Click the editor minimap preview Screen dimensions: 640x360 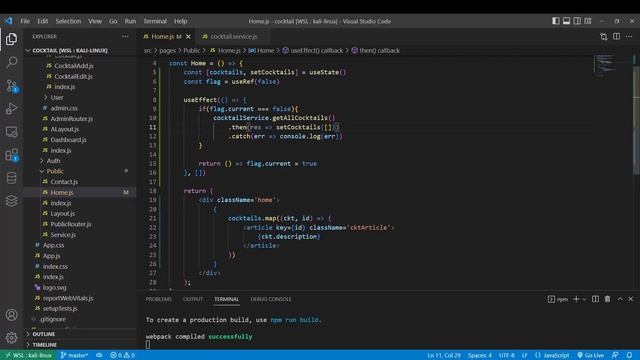[x=604, y=64]
